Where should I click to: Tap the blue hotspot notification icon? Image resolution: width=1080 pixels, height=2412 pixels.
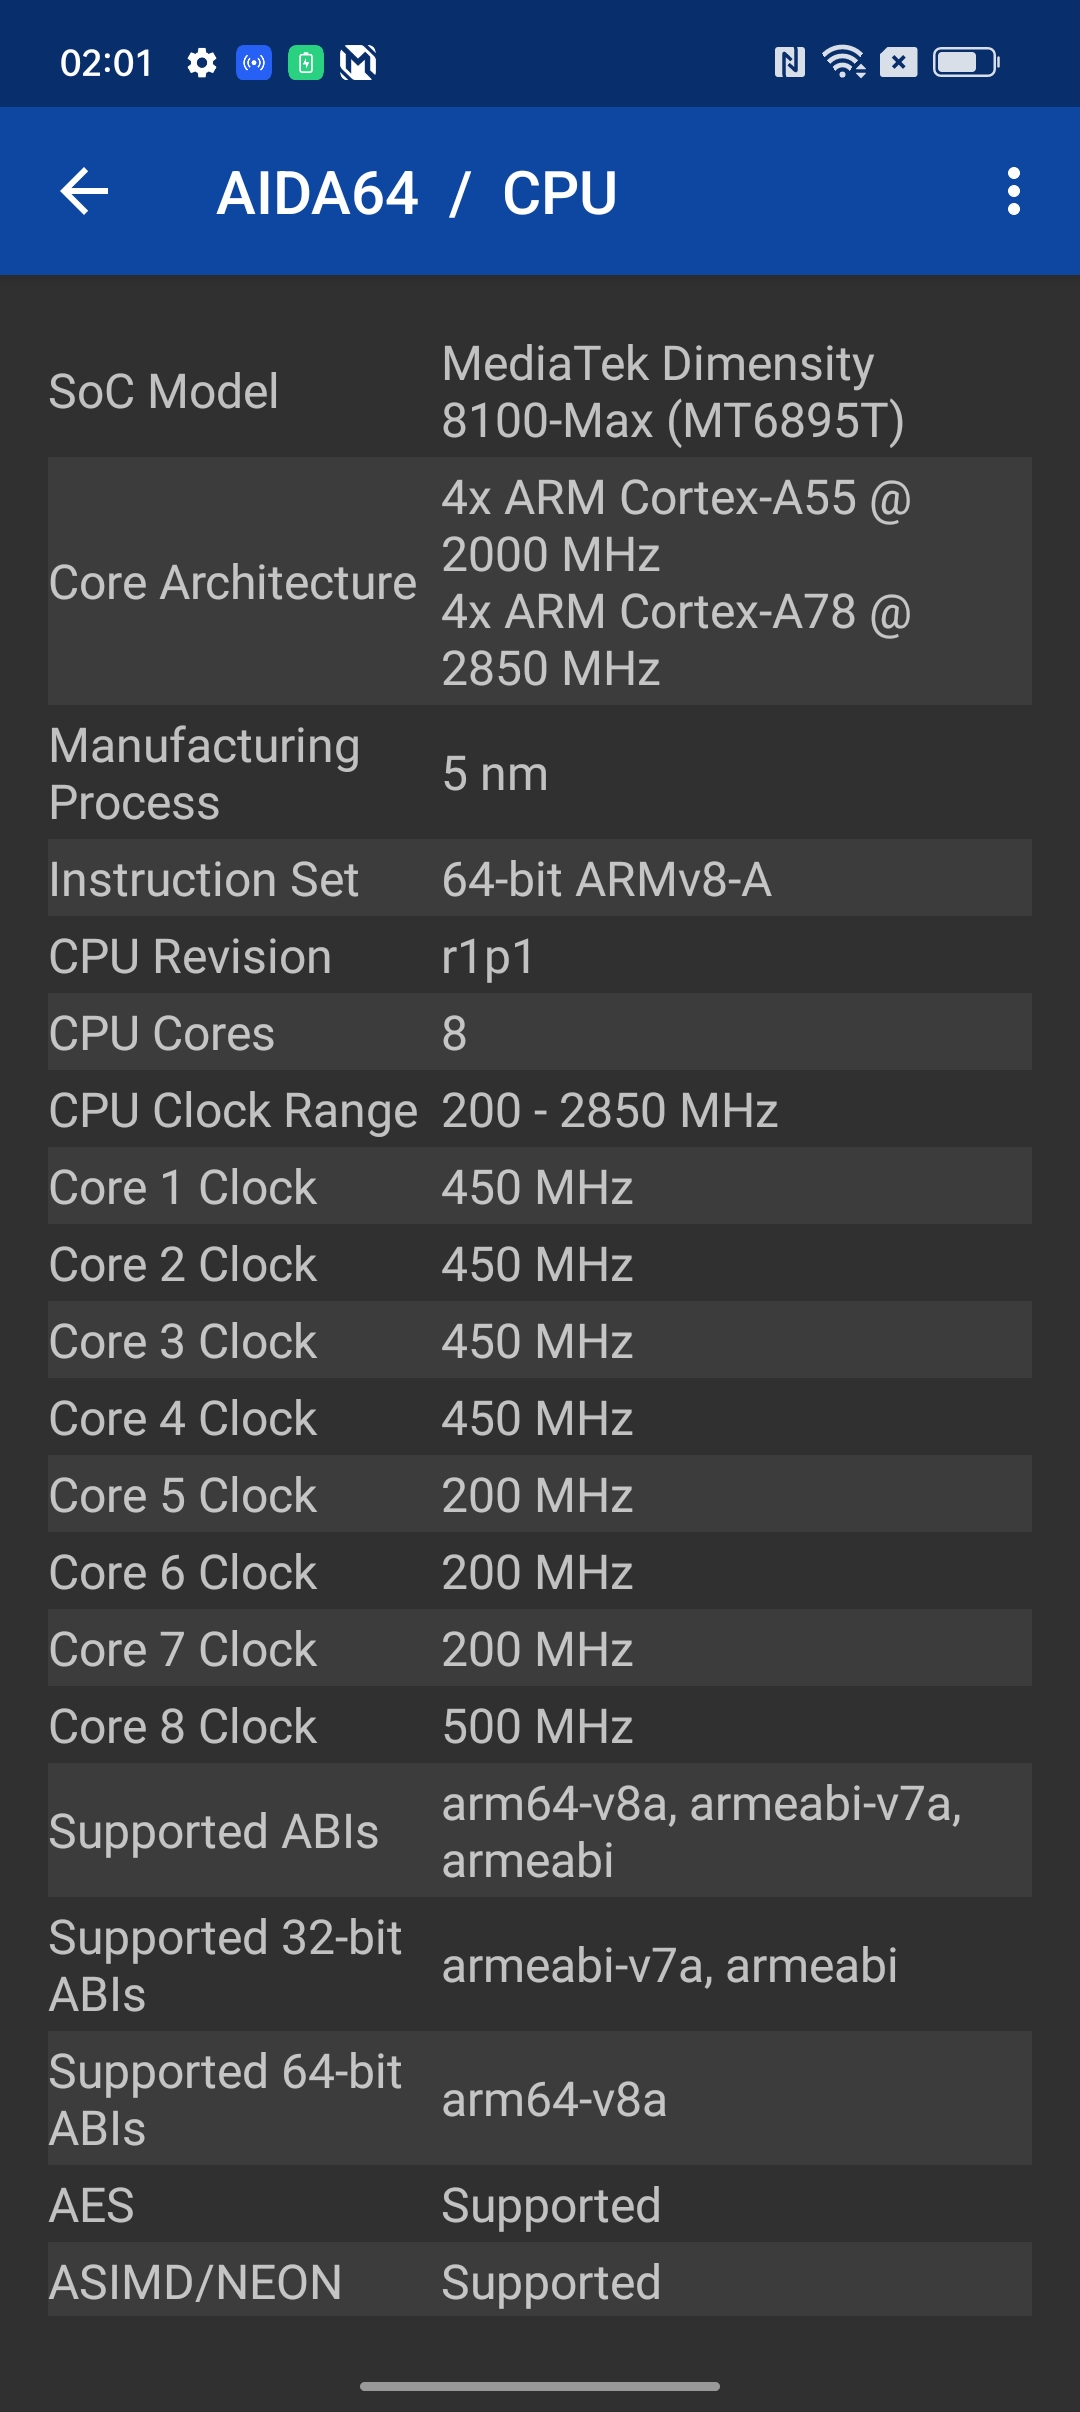pyautogui.click(x=254, y=63)
